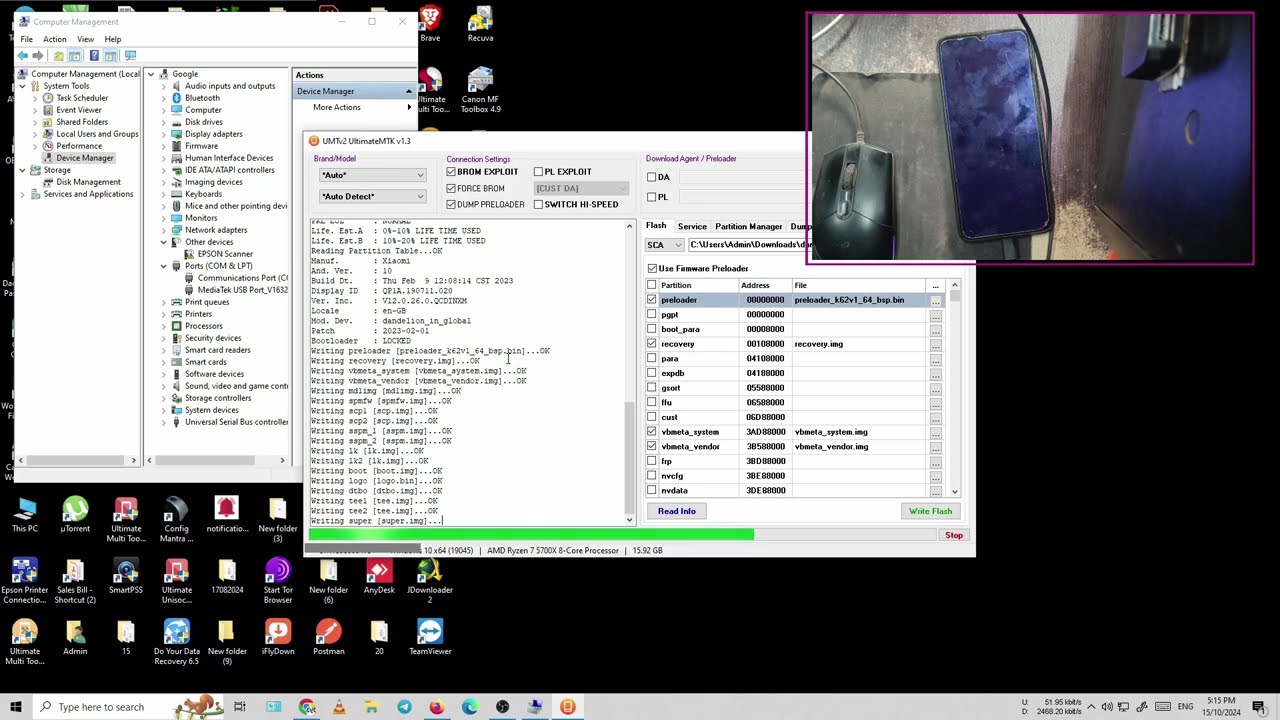Click the Forward arrow in Computer Management toolbar
1280x720 pixels.
(37, 56)
